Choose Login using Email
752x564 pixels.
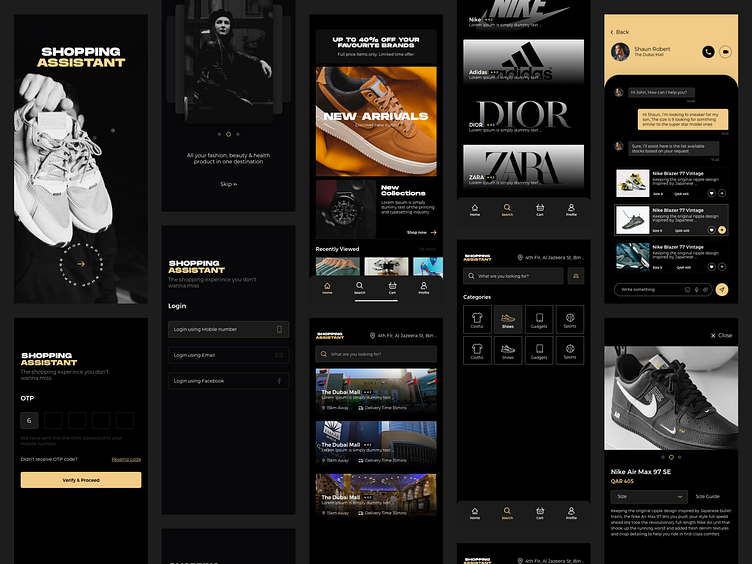228,355
